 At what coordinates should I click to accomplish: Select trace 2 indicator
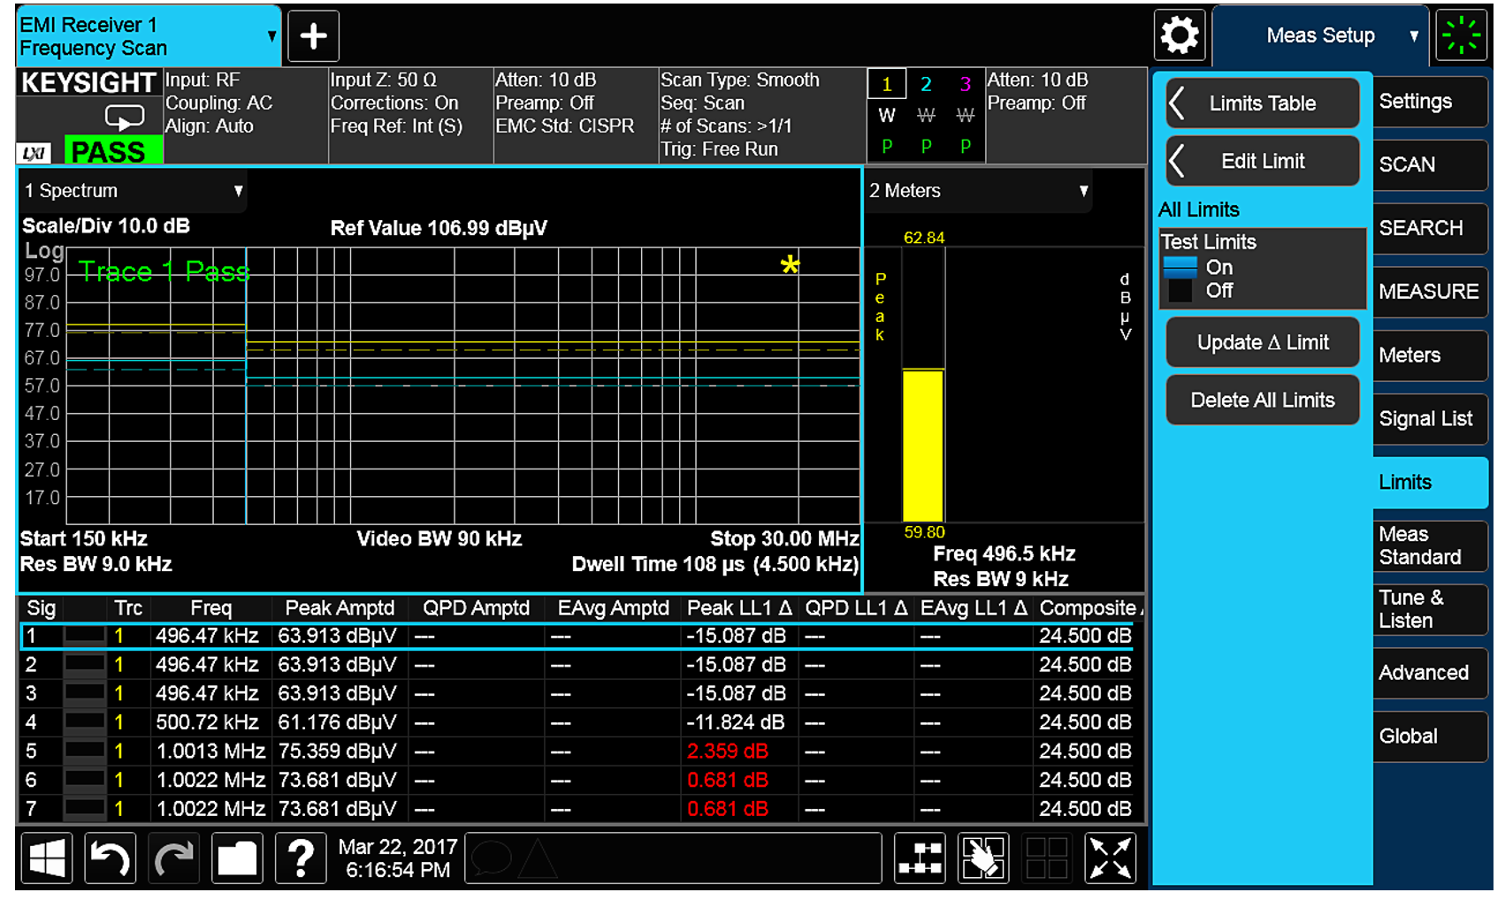click(926, 84)
